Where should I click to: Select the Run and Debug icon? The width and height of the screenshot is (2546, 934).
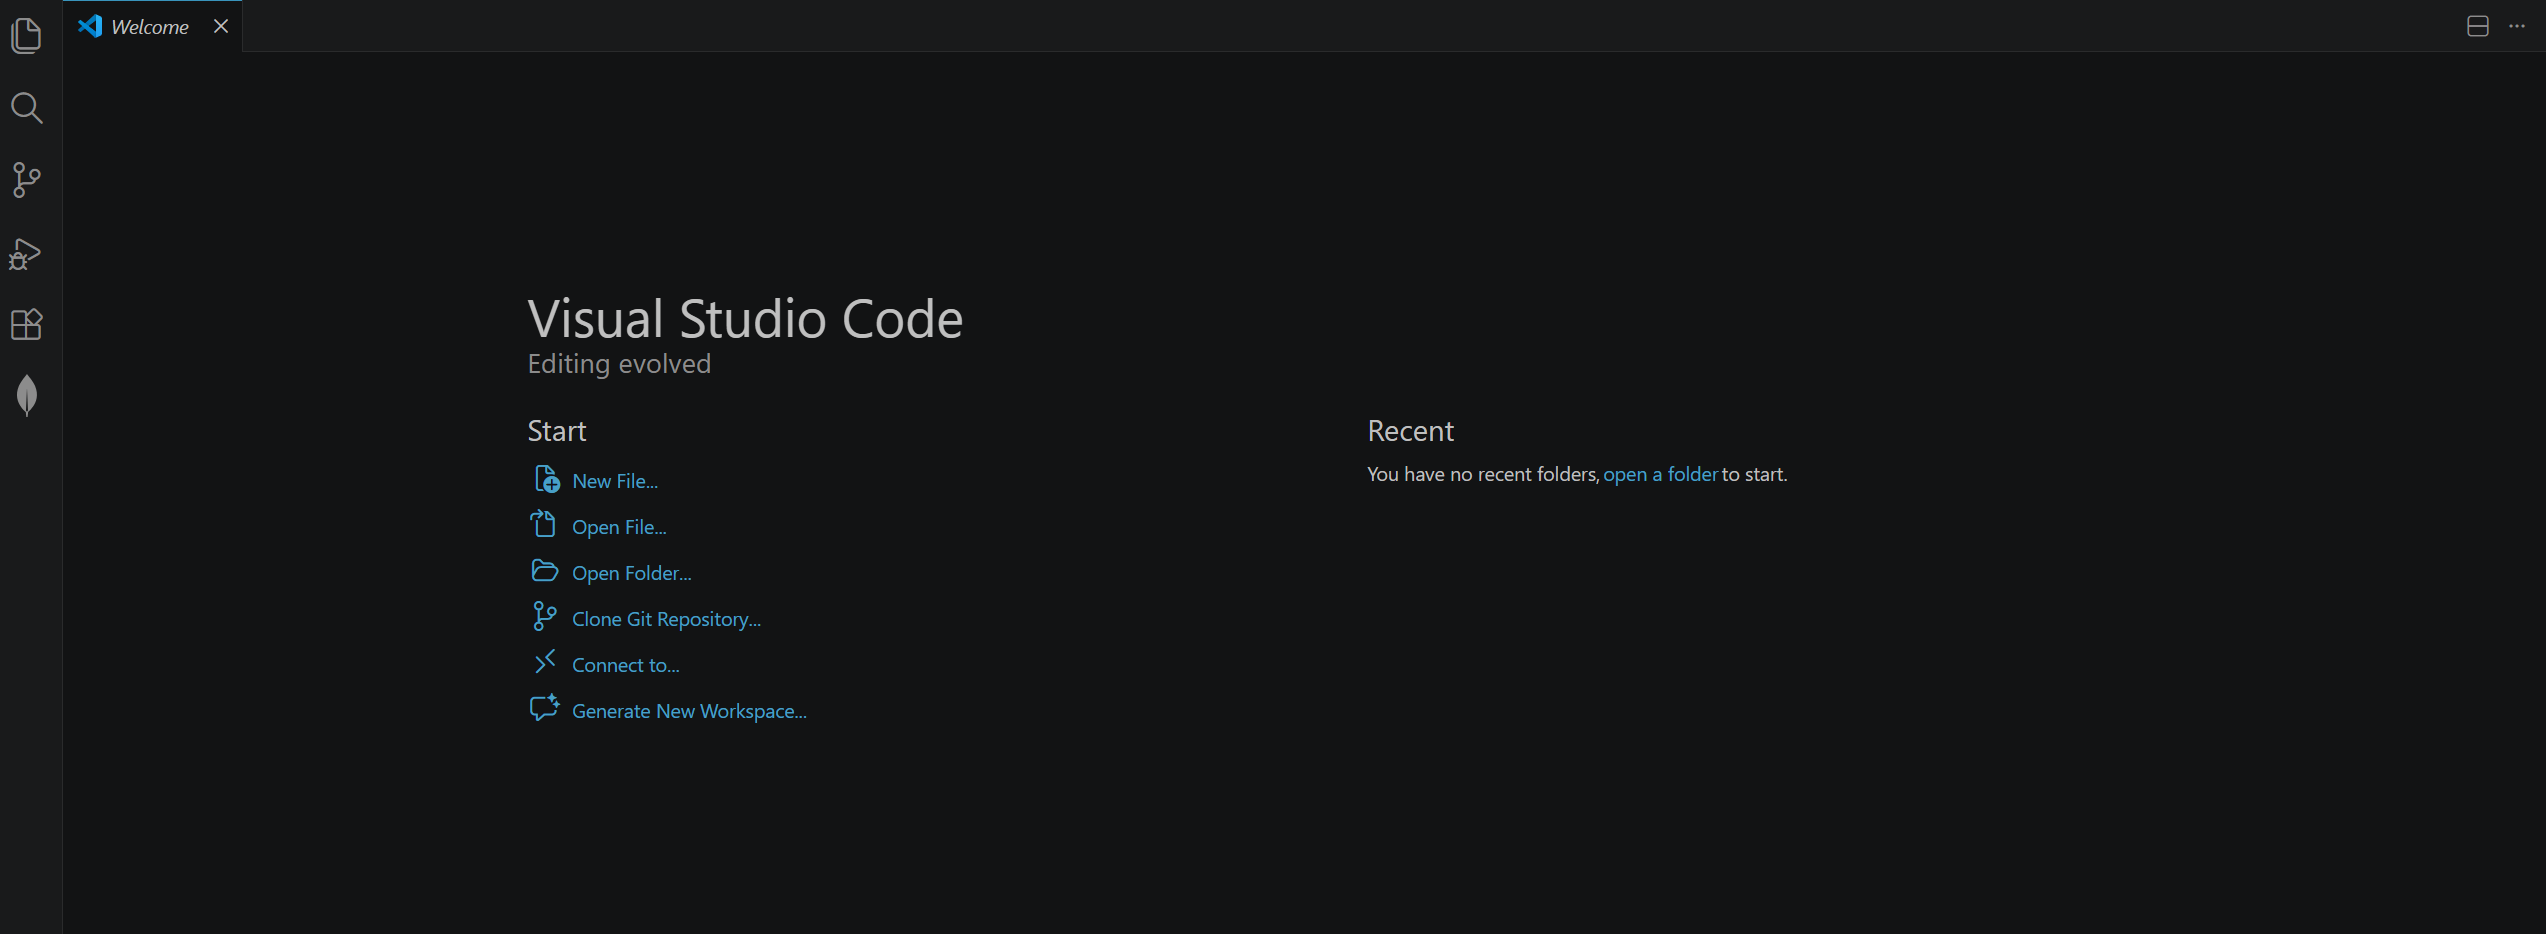tap(27, 253)
